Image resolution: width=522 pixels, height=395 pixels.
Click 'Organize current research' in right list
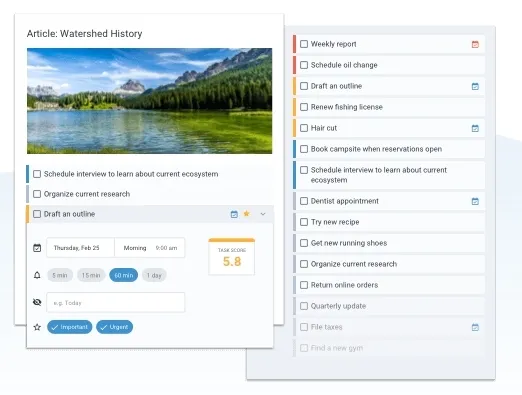coord(354,264)
